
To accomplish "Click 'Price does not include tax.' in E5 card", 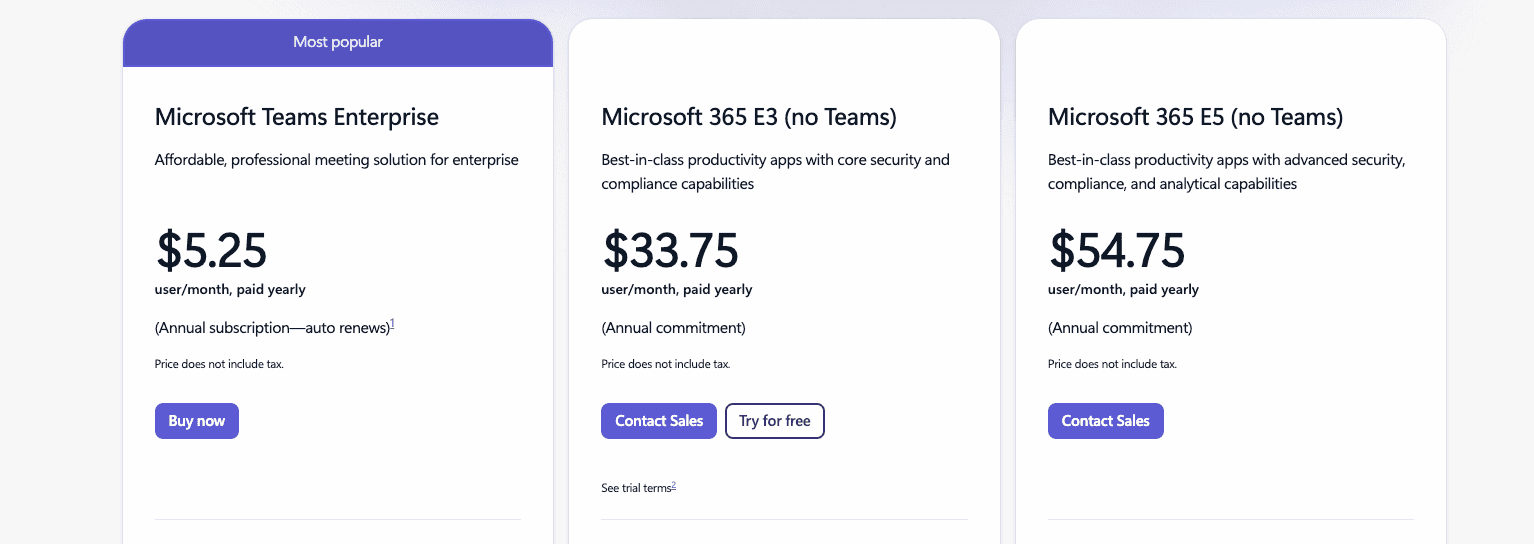I will 1112,364.
